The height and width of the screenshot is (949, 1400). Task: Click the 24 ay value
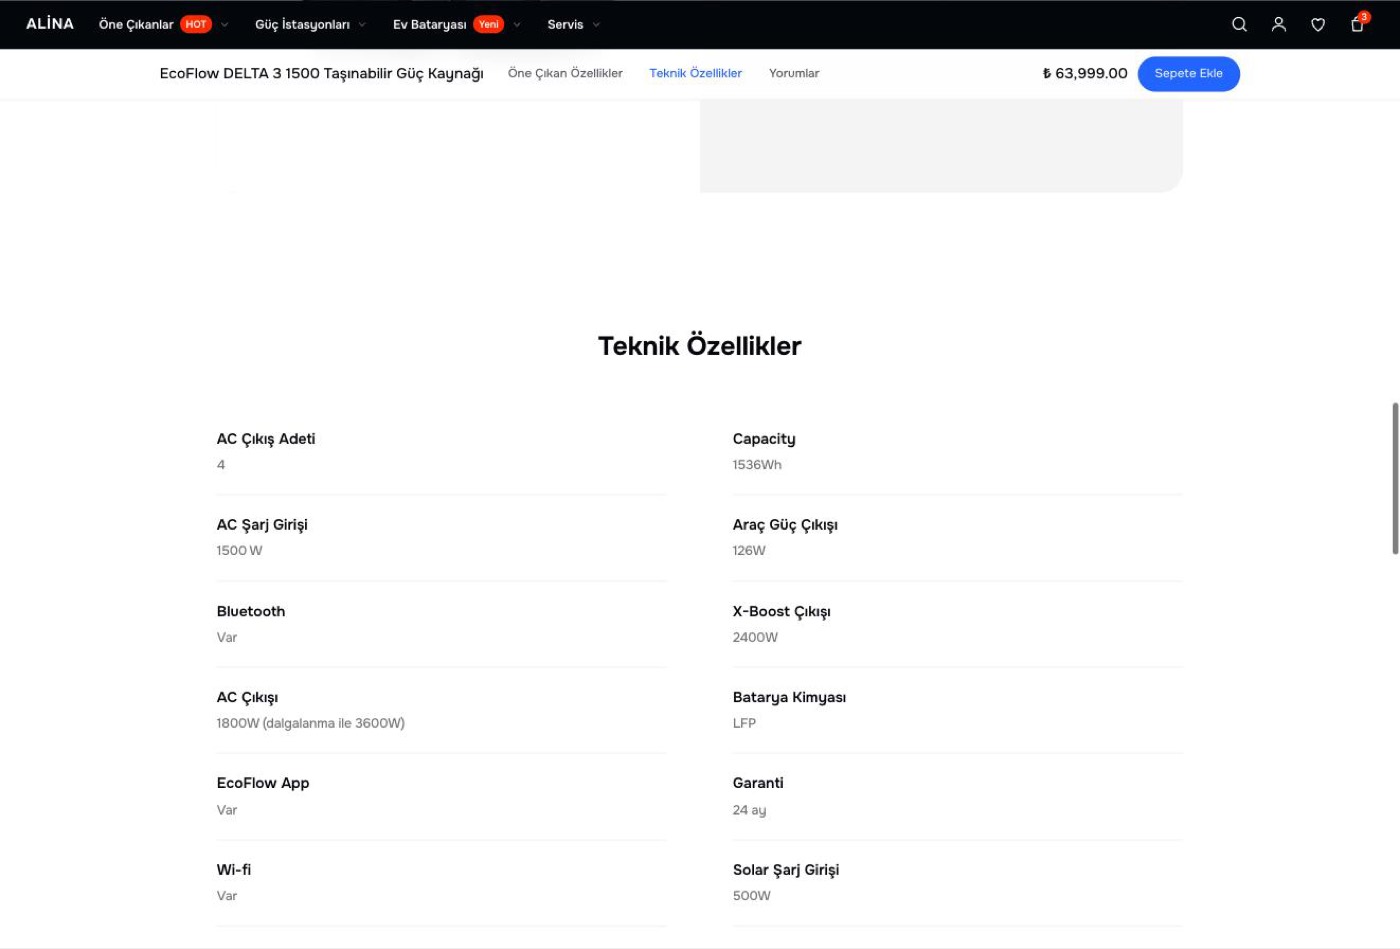[x=749, y=810]
